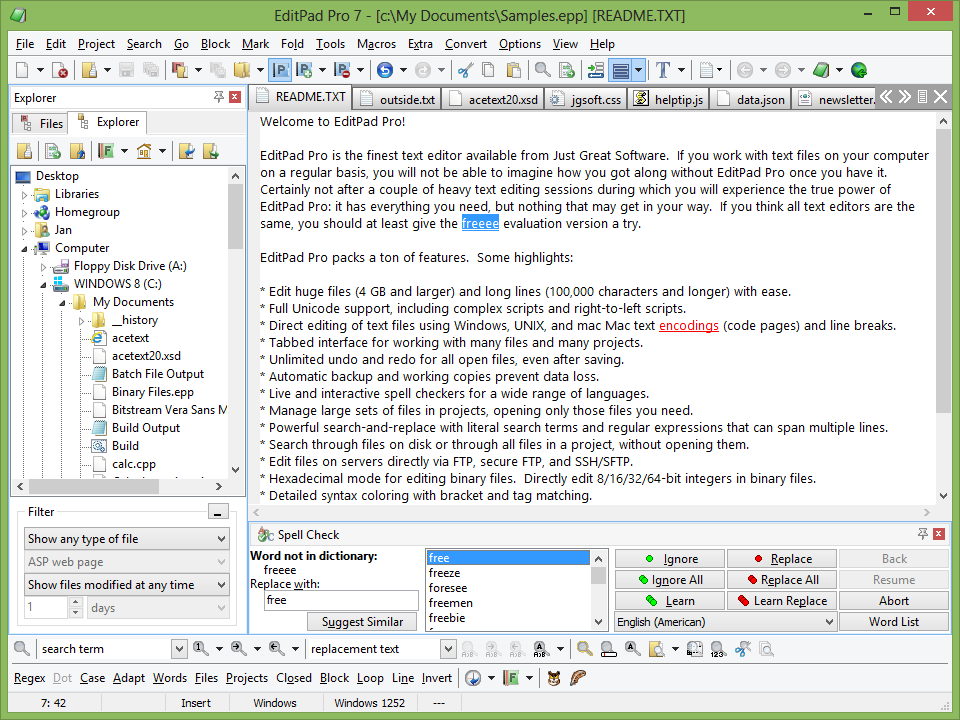Click the Add to Project icon with plus

pos(304,70)
